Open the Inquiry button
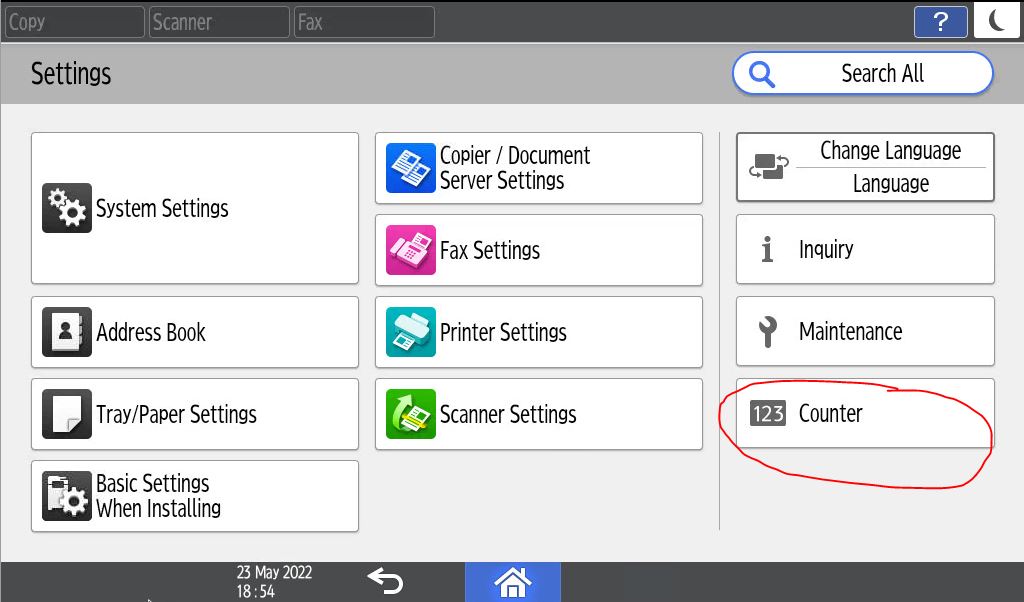Screen dimensions: 1024x602 click(865, 249)
